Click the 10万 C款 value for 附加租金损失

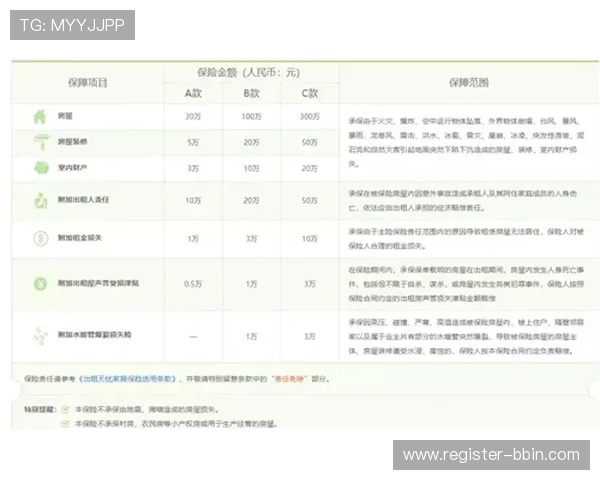(310, 239)
